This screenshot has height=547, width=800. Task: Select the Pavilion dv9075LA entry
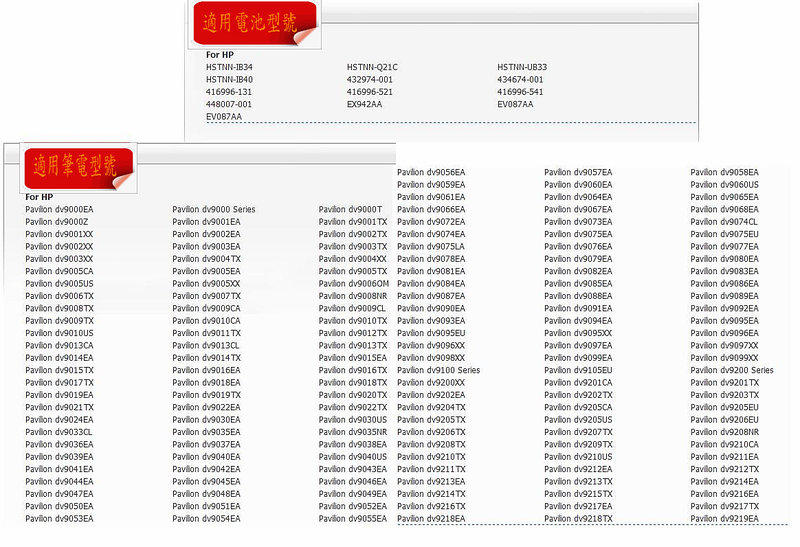click(x=431, y=246)
